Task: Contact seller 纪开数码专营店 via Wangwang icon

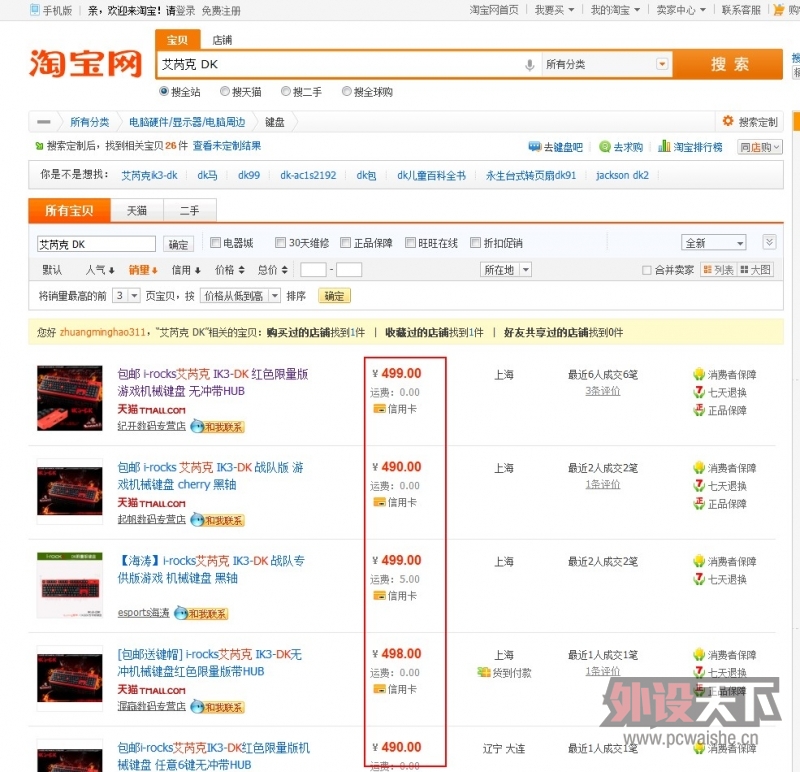Action: [218, 426]
